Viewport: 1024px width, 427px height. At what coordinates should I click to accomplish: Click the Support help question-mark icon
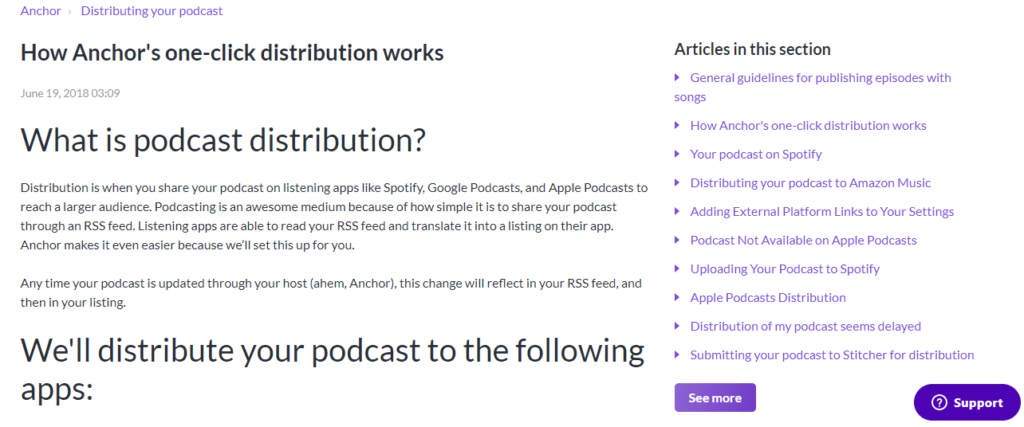click(x=939, y=403)
